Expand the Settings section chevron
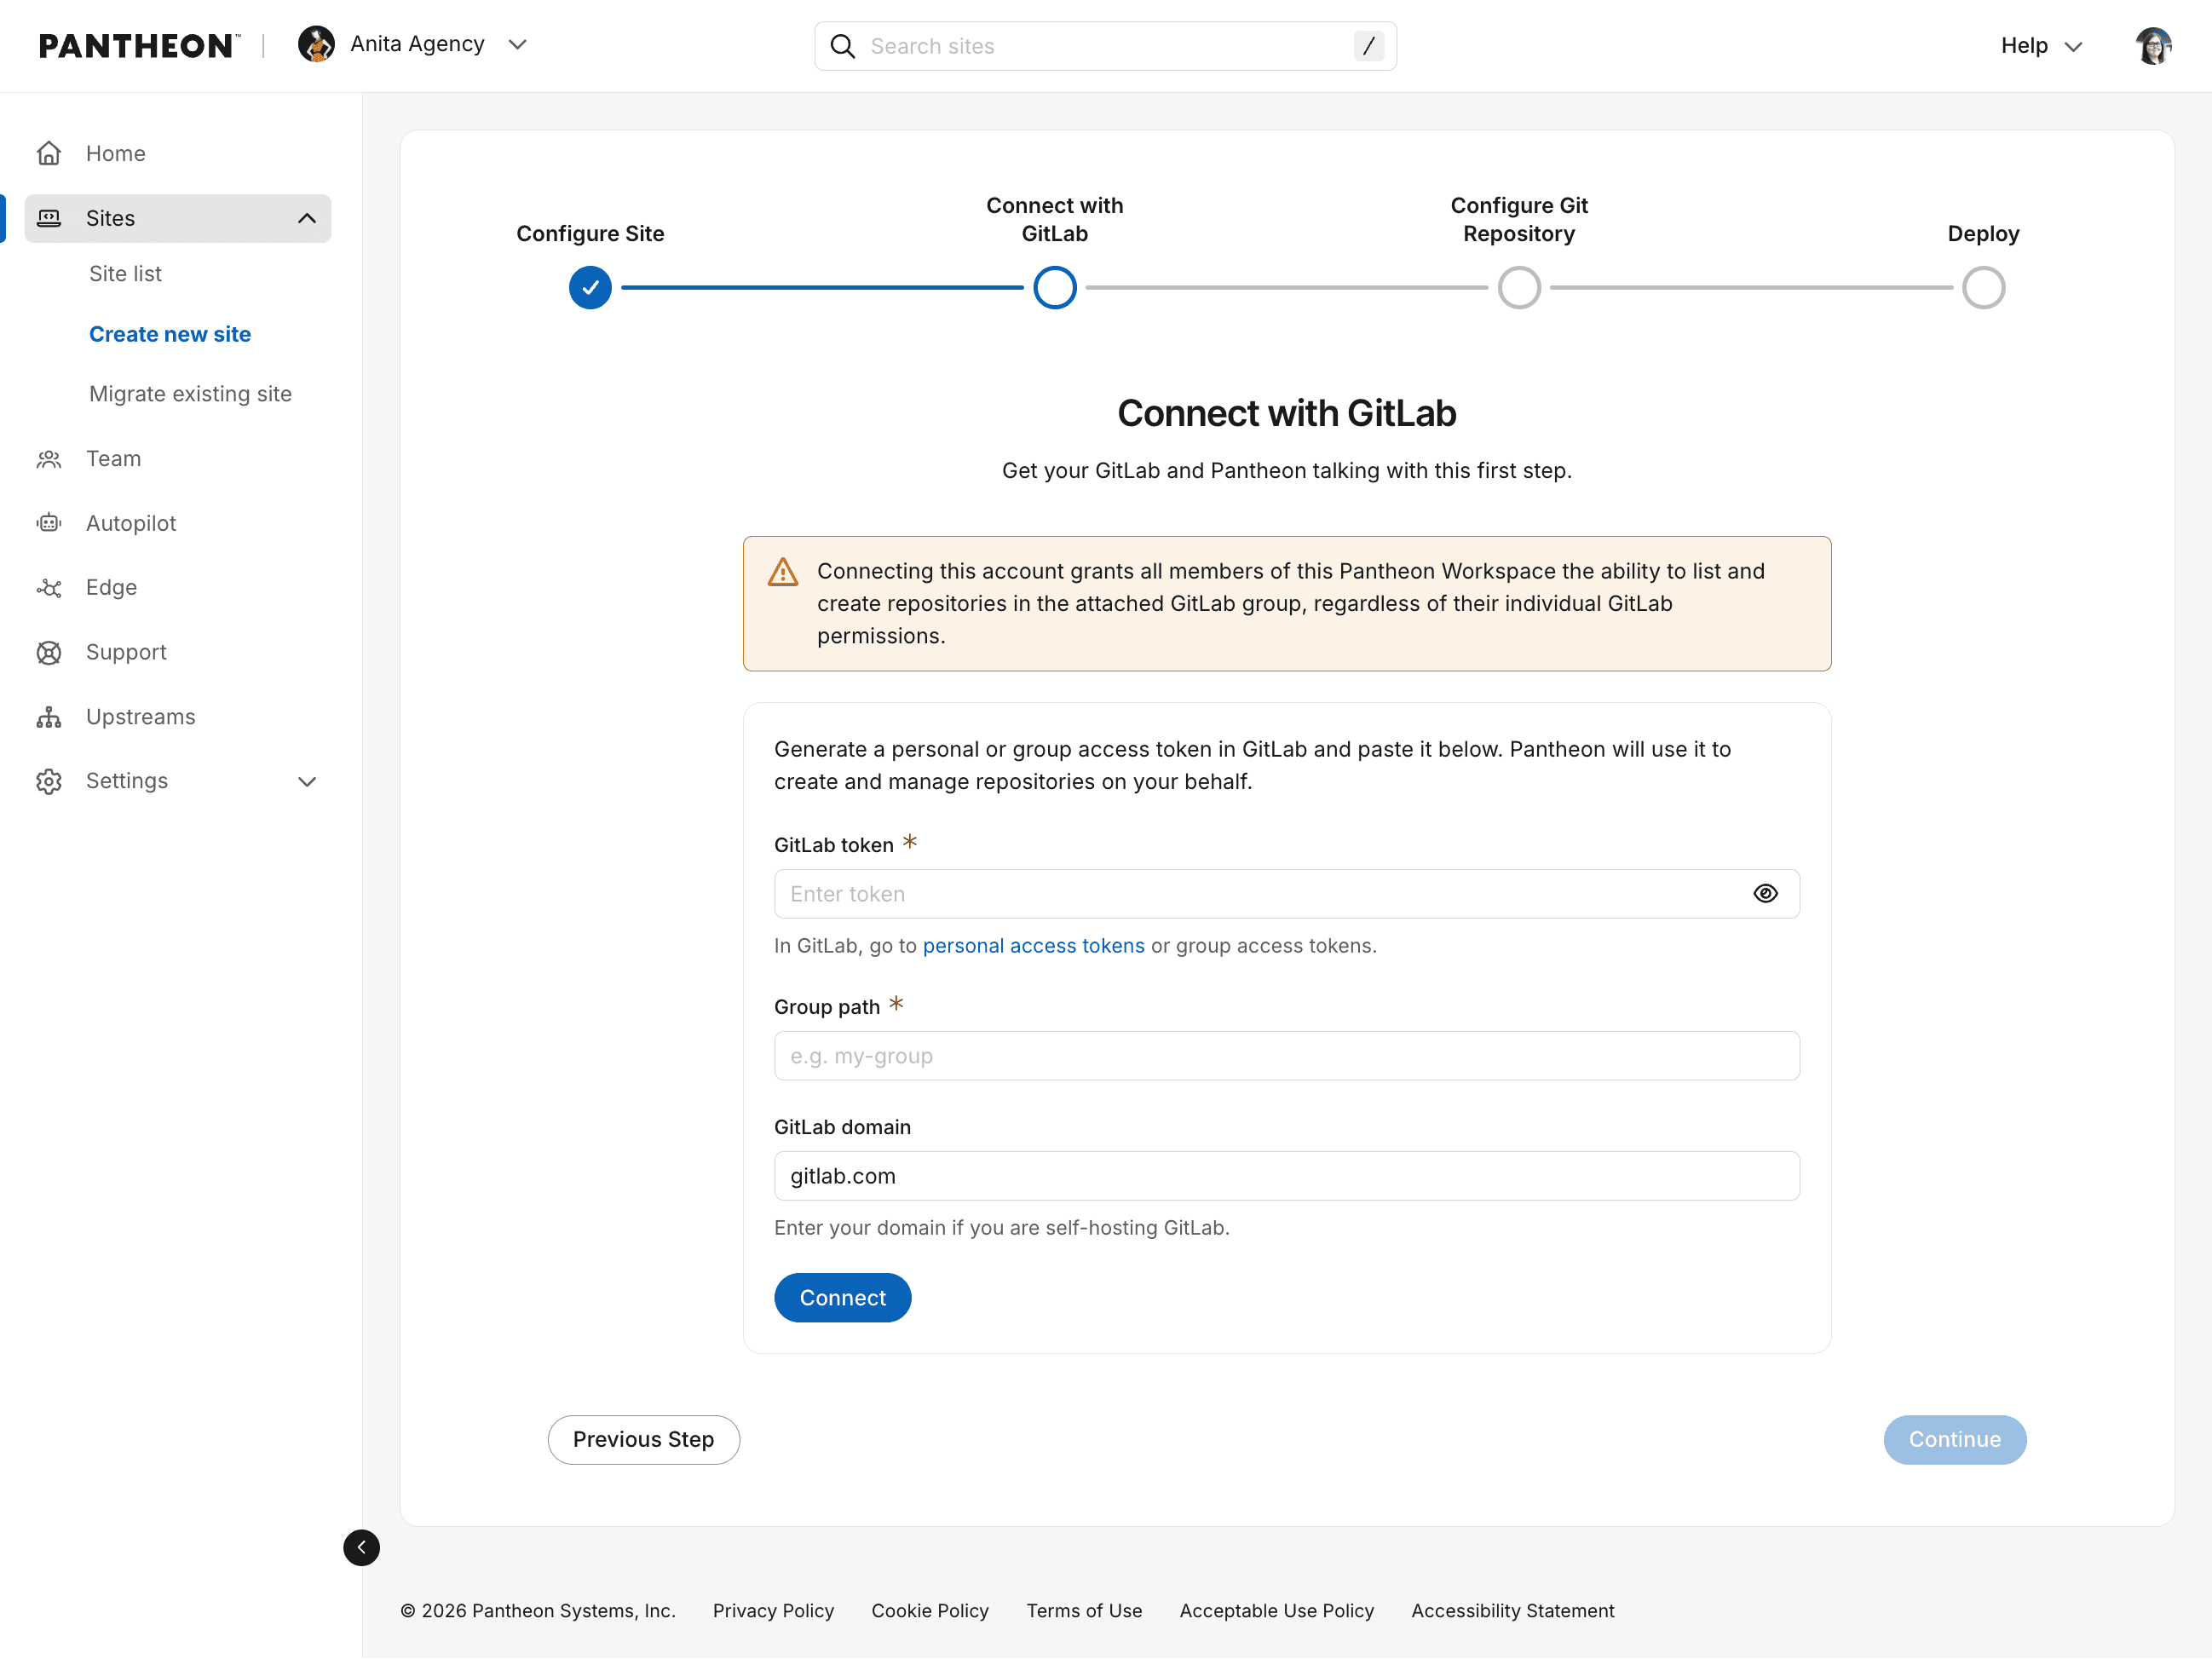Screen dimensions: 2212x1659 coord(307,782)
